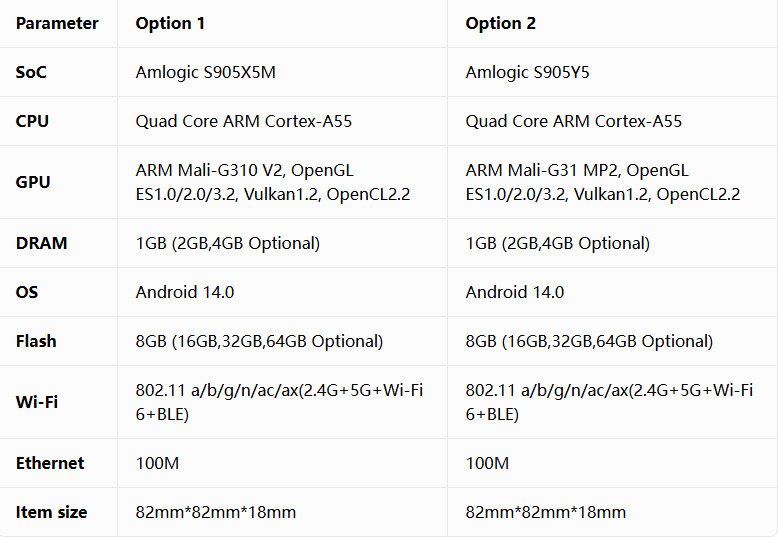Select the Item size row label
Image resolution: width=778 pixels, height=537 pixels.
tap(52, 512)
